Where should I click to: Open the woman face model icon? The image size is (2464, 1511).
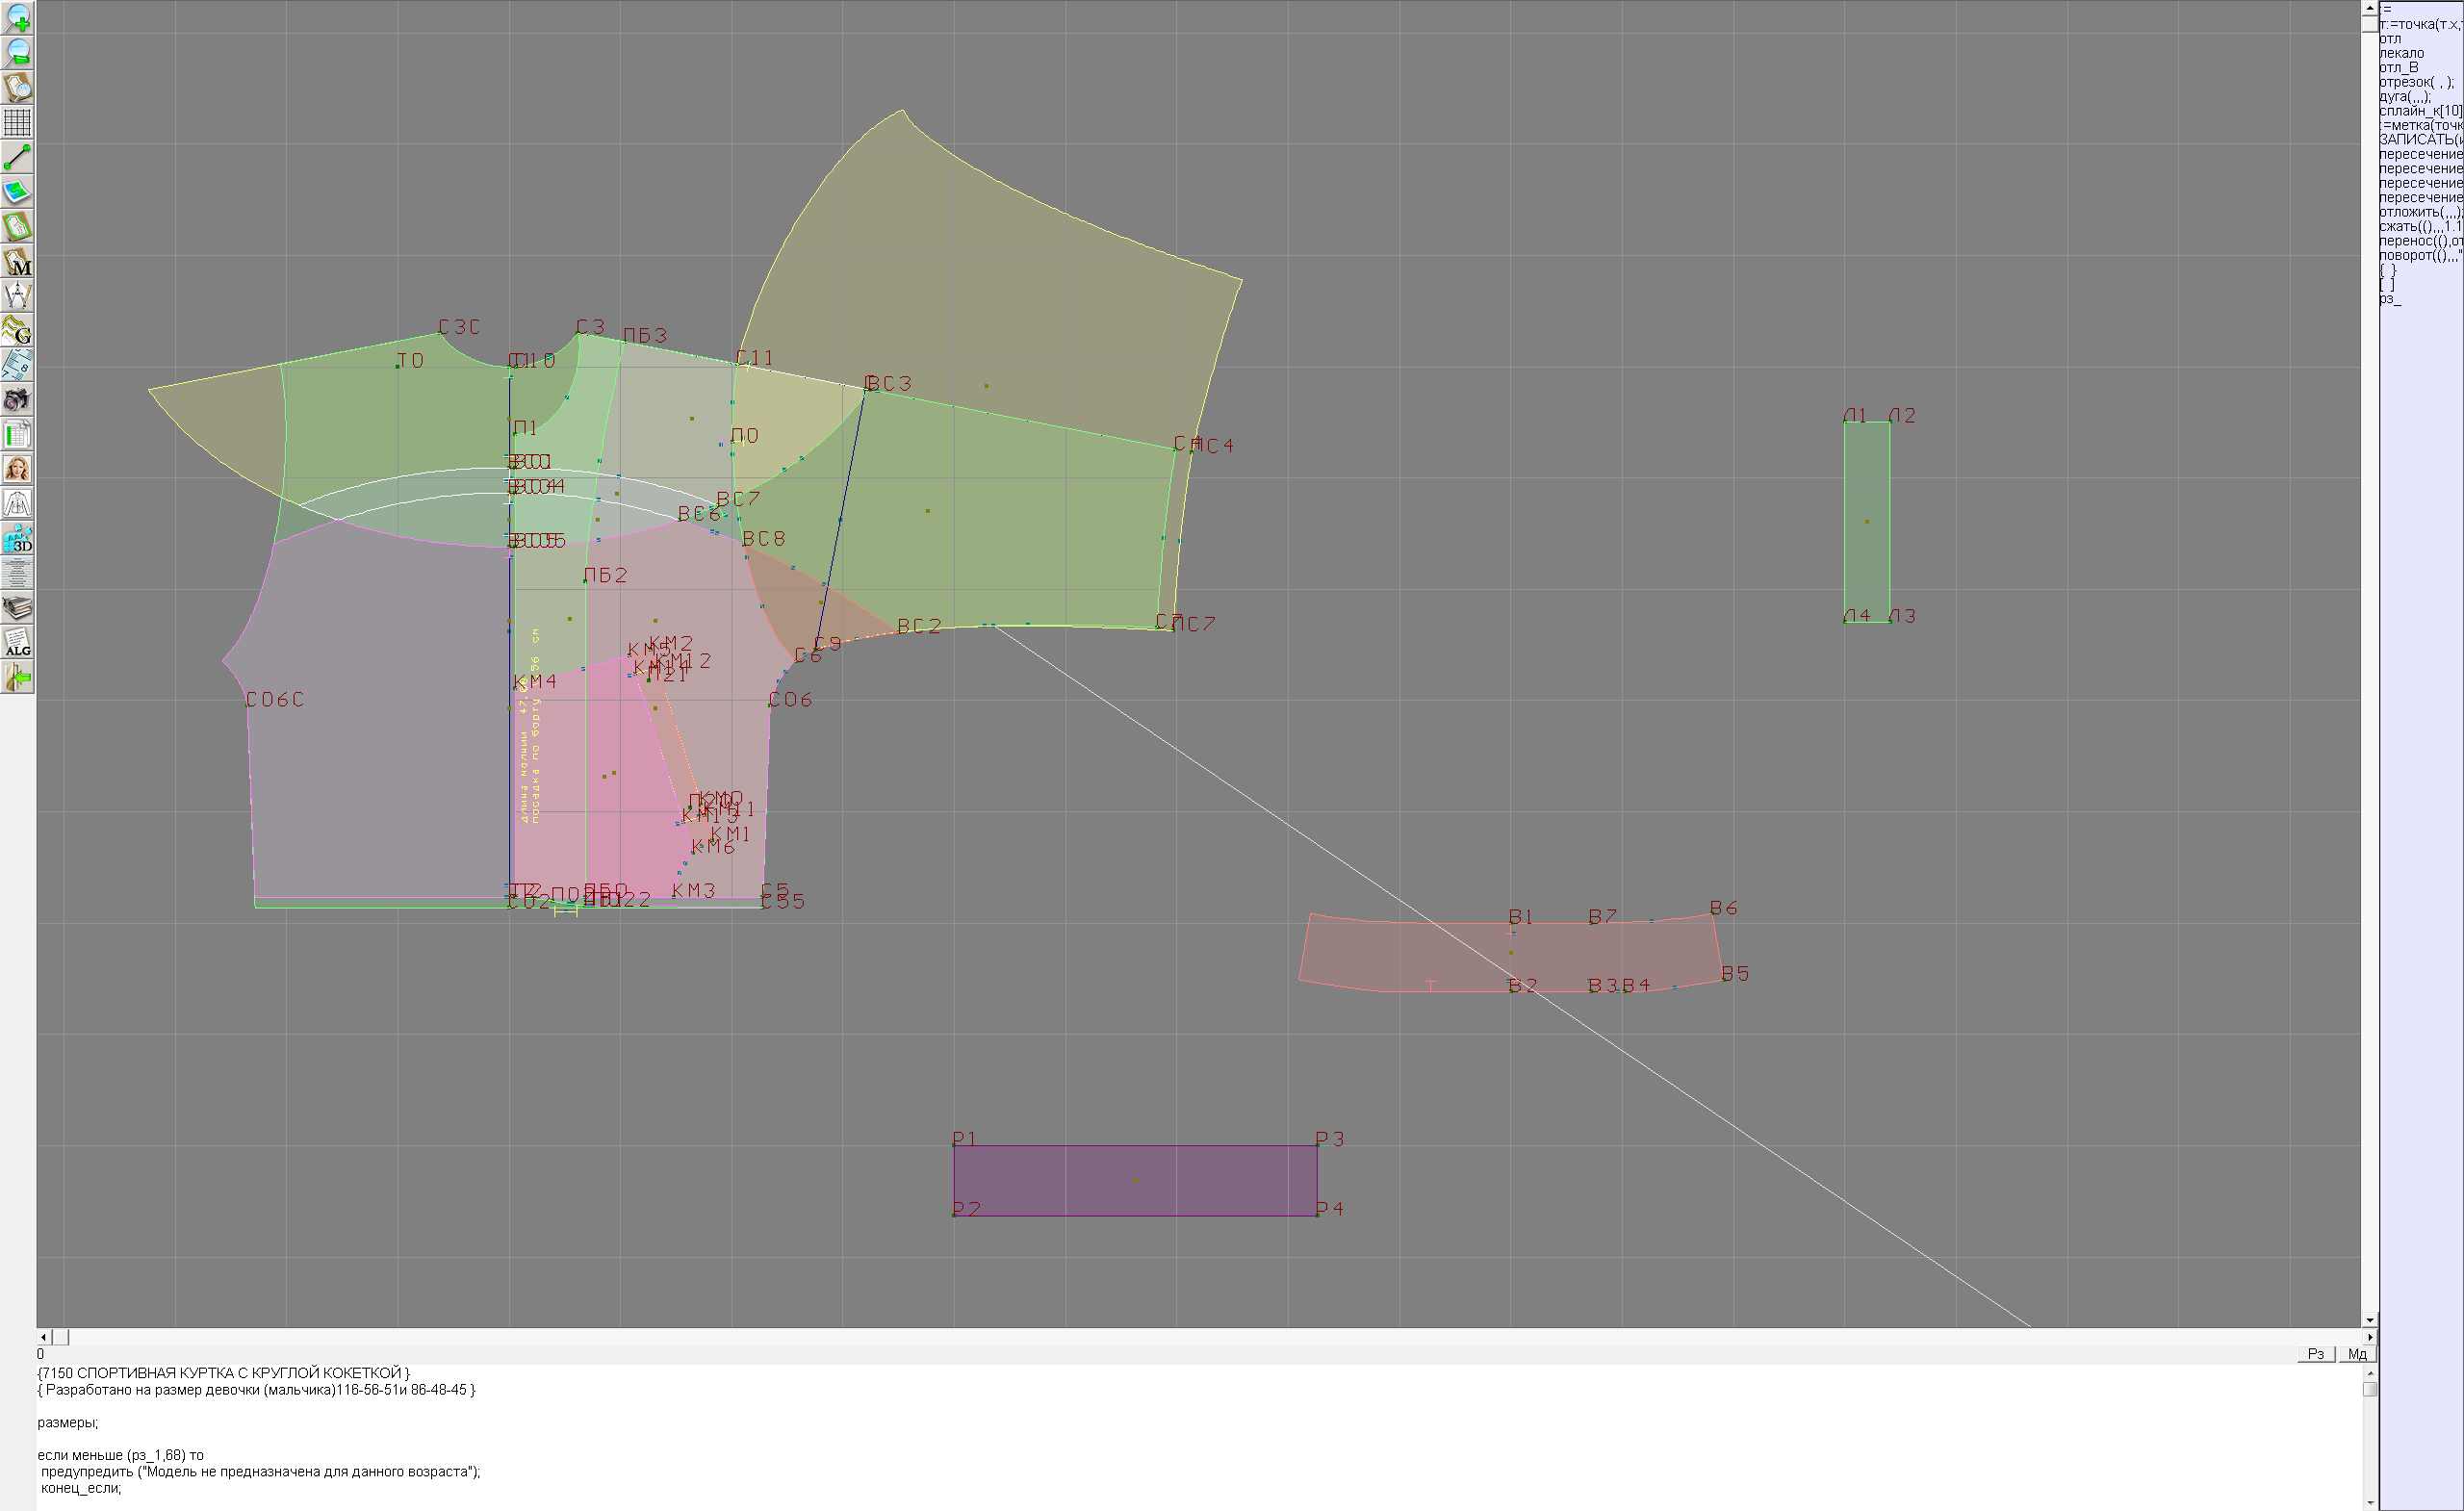(18, 469)
